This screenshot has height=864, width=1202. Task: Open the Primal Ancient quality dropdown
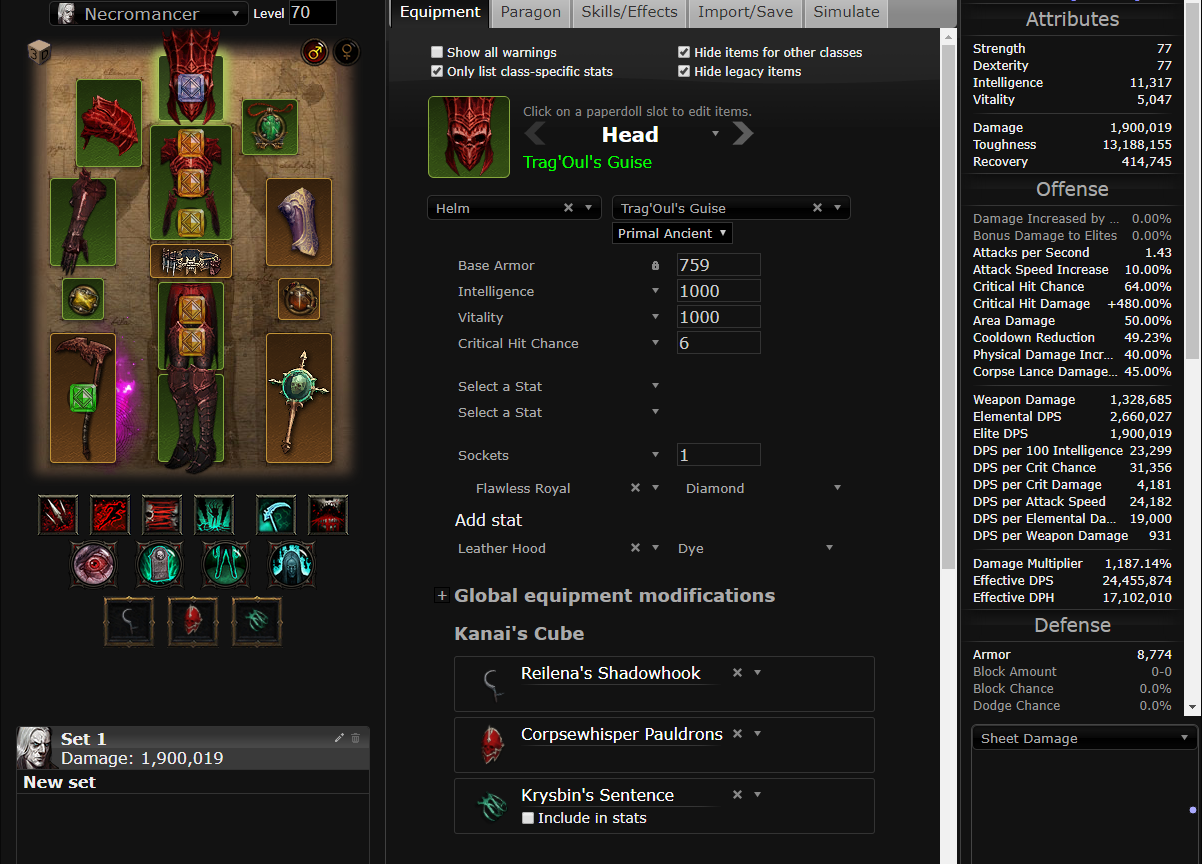673,233
